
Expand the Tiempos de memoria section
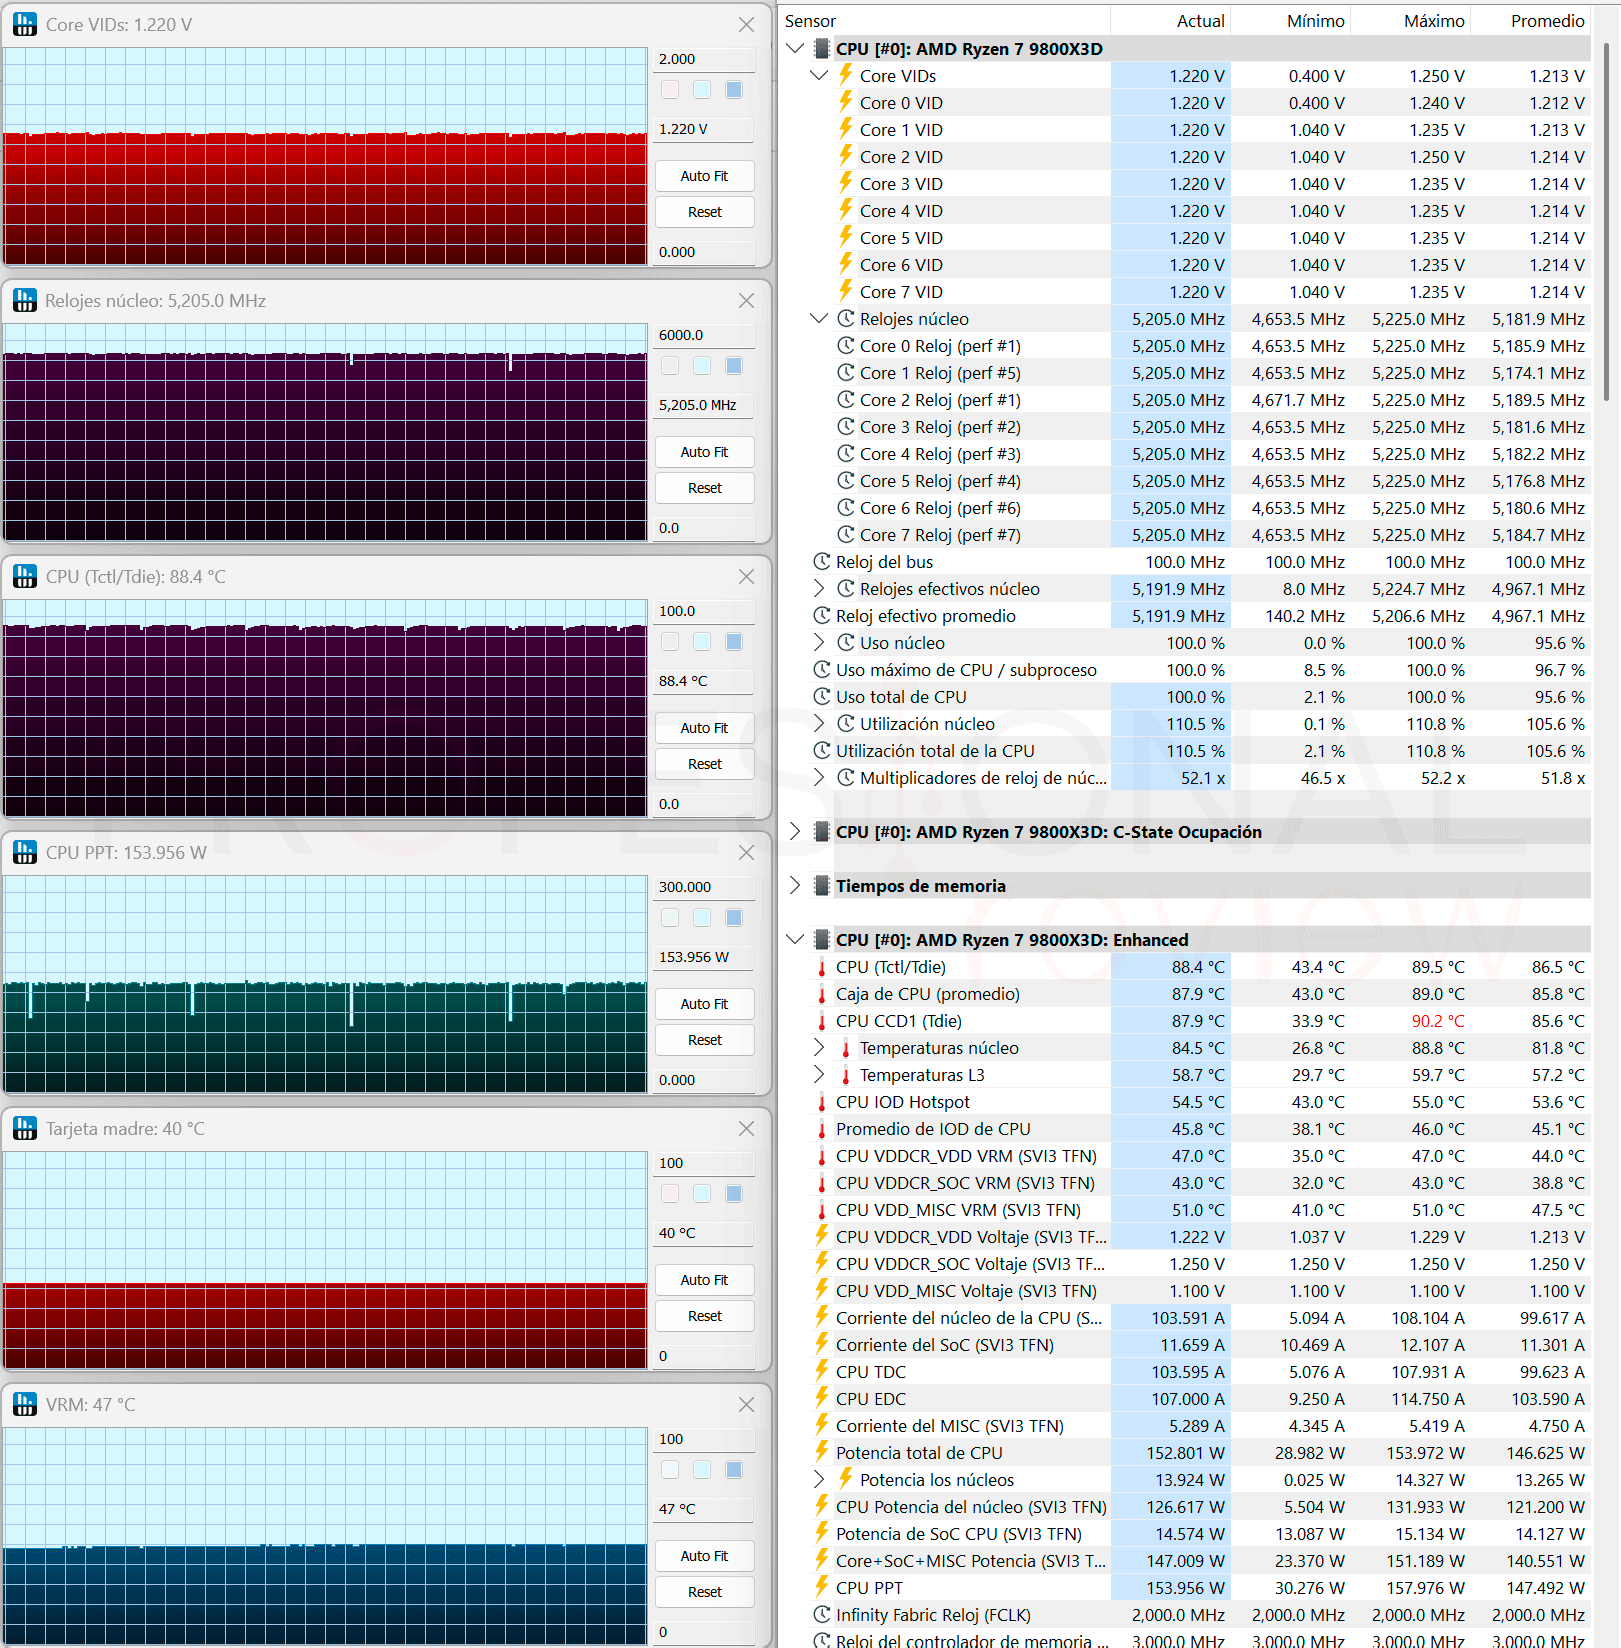(x=795, y=885)
